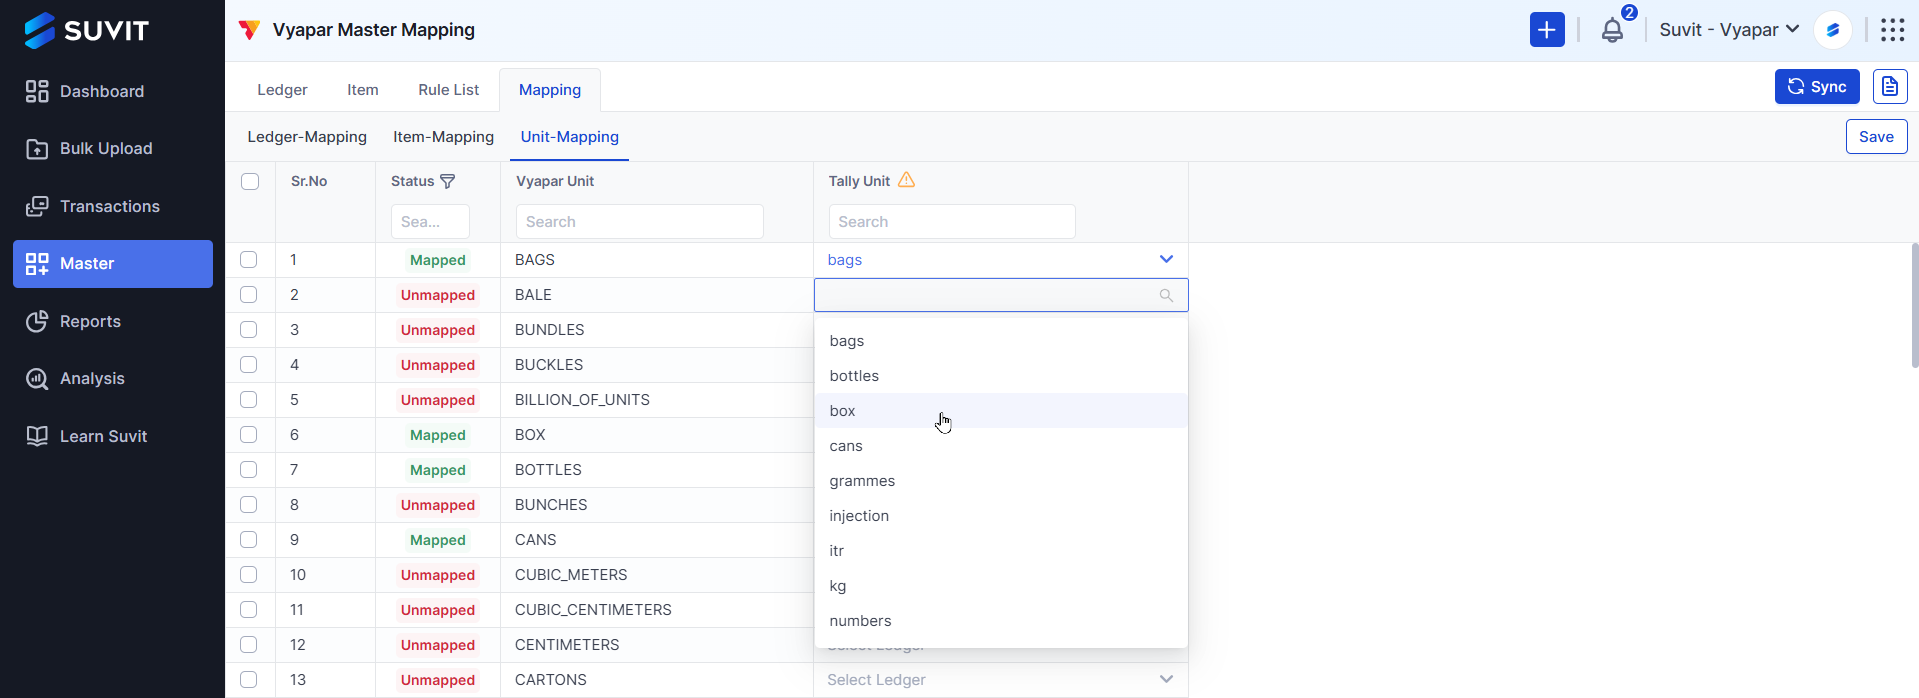This screenshot has height=698, width=1919.
Task: Click the Mapped status for BAGS
Action: pyautogui.click(x=438, y=260)
